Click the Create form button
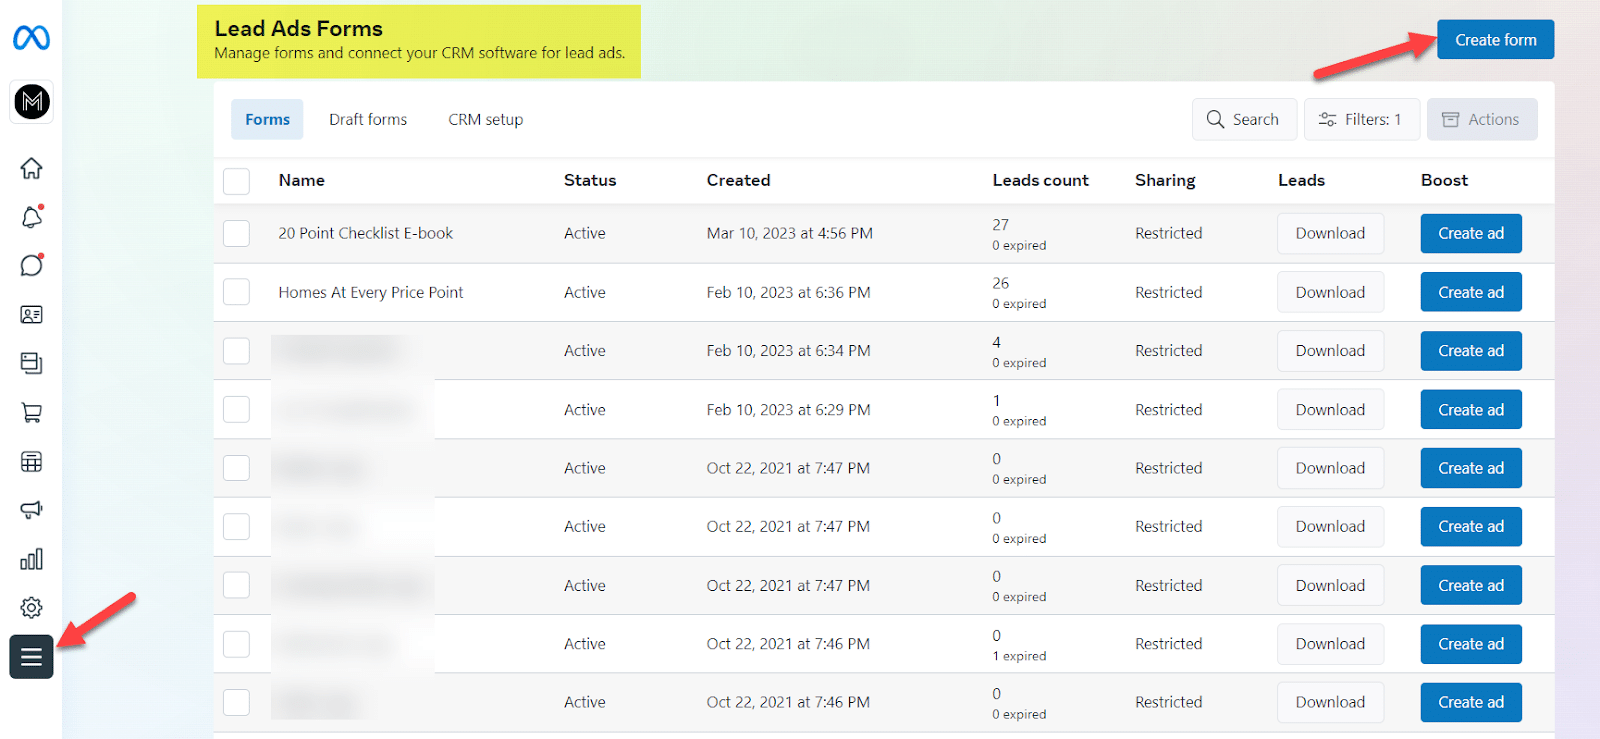The height and width of the screenshot is (739, 1600). coord(1495,40)
